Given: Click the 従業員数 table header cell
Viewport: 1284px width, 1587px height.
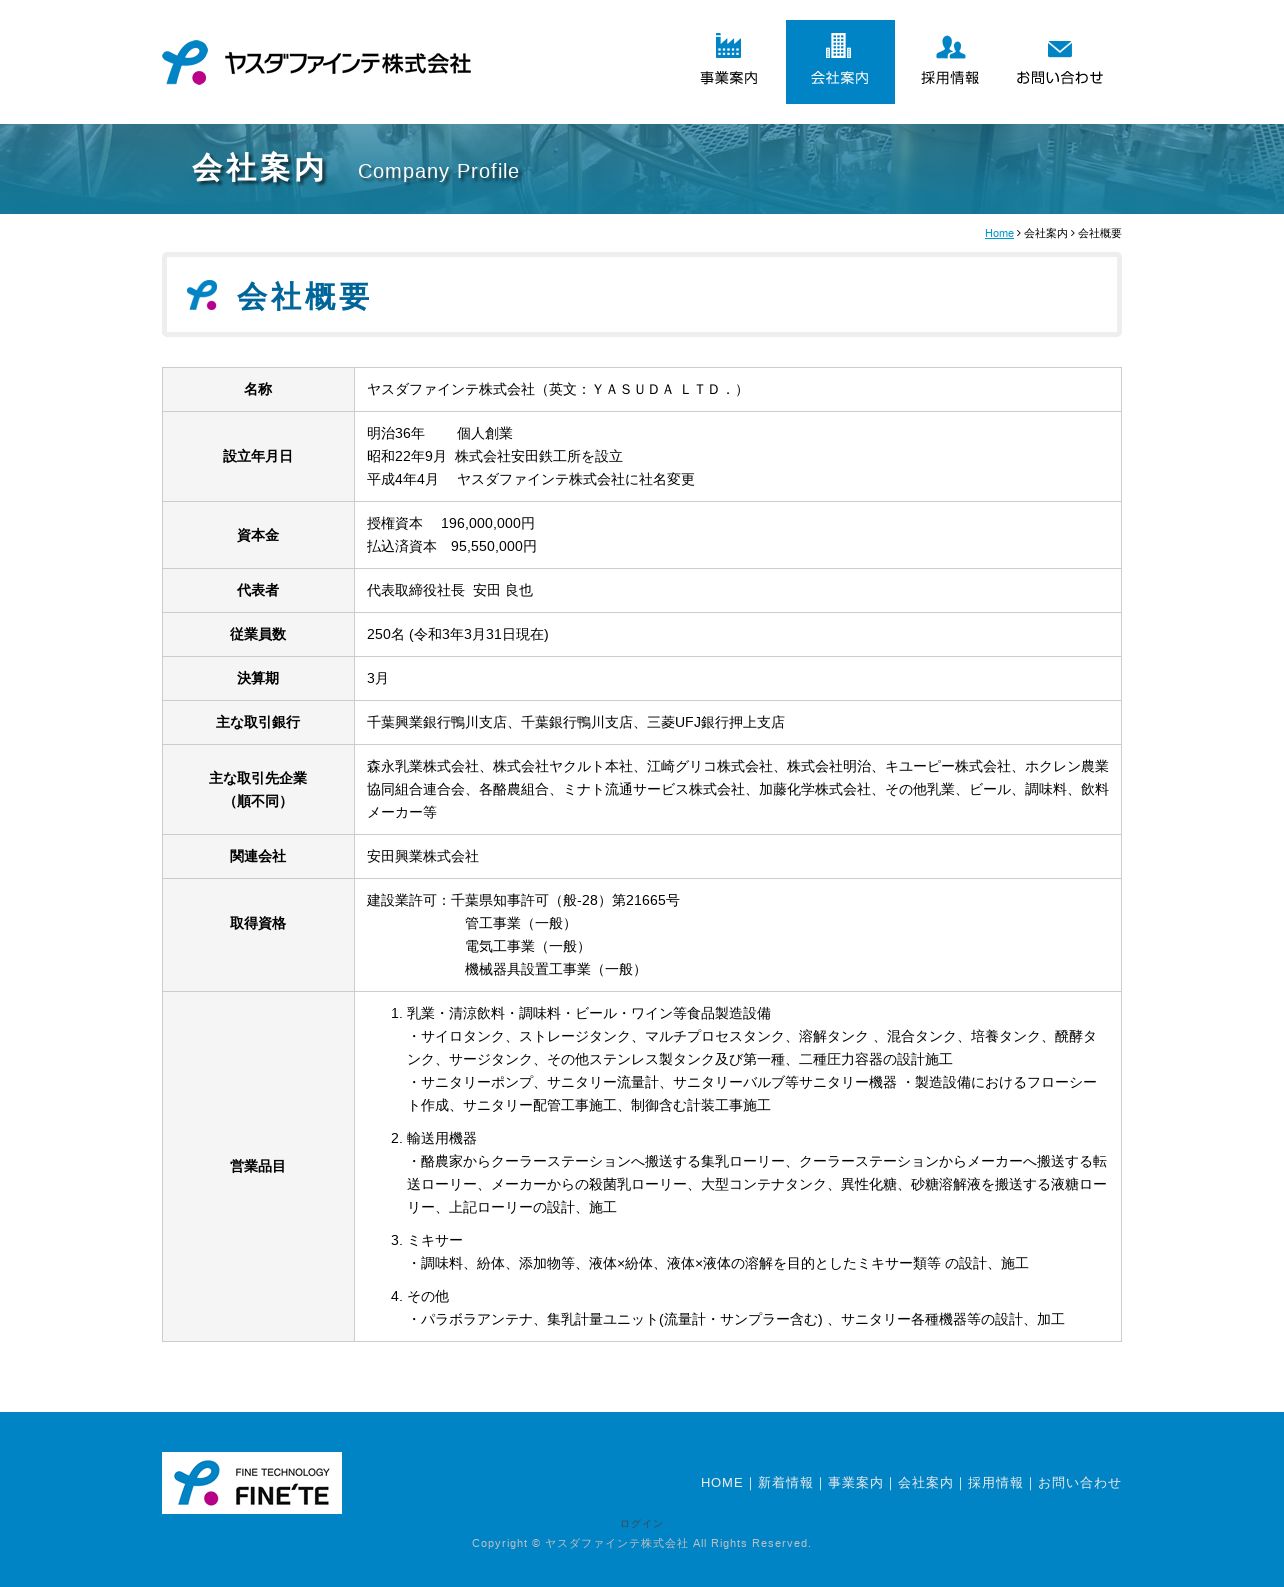Looking at the screenshot, I should [258, 635].
